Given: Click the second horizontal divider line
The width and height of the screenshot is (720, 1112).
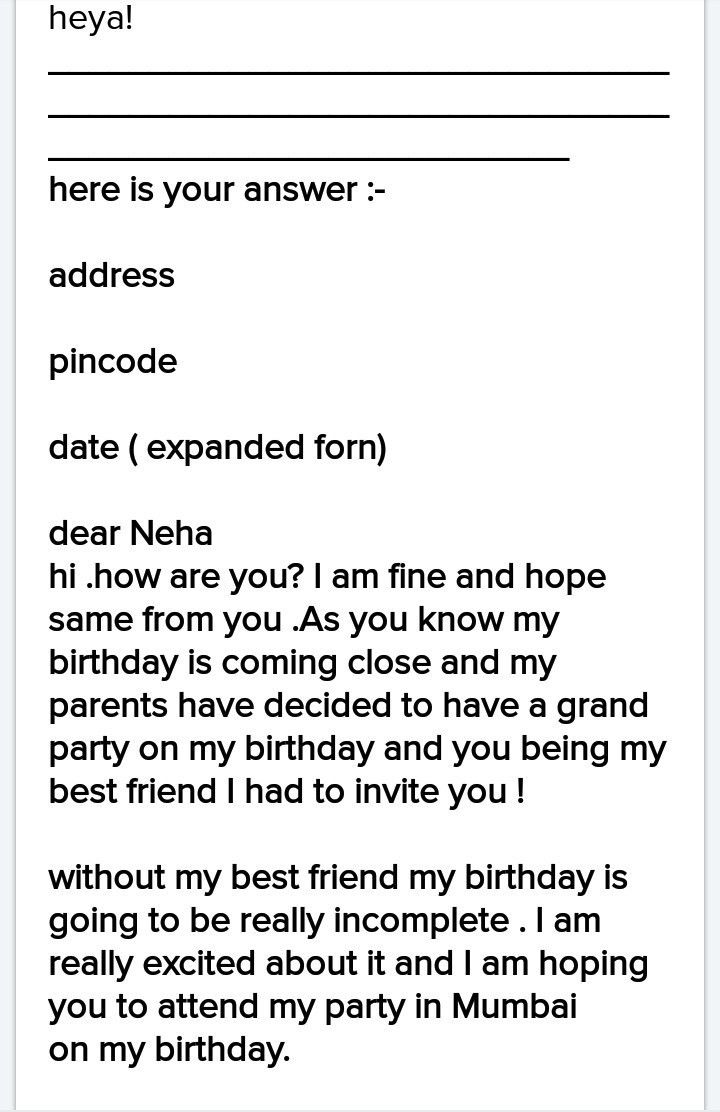Looking at the screenshot, I should 358,116.
